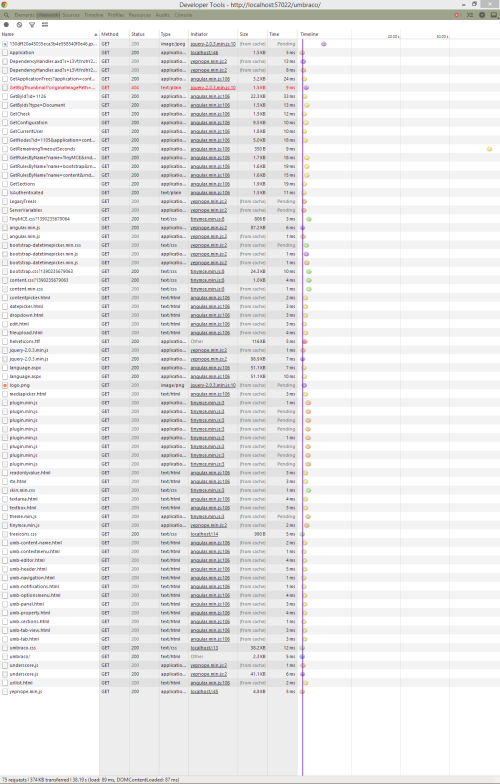Toggle the small/large request rows view icon
Screen dimensions: 500x784
44,24
